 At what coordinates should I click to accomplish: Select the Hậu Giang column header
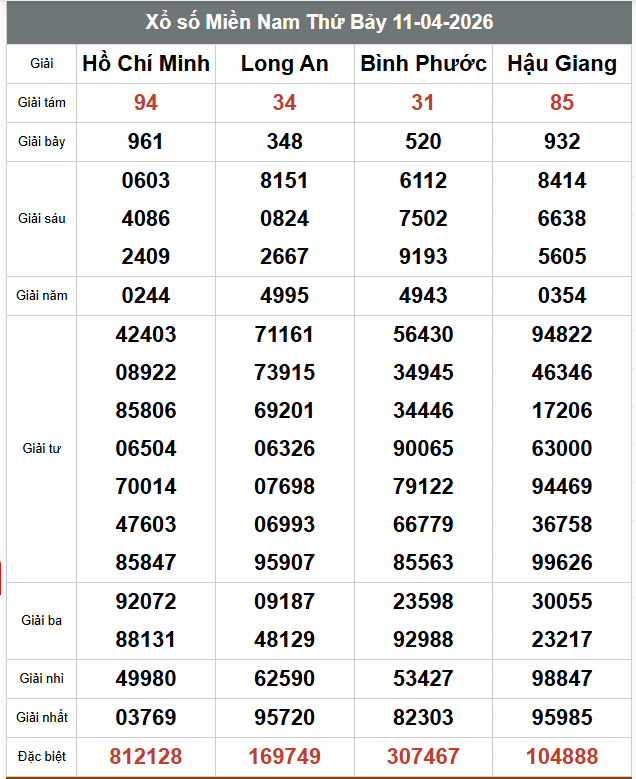[x=562, y=64]
